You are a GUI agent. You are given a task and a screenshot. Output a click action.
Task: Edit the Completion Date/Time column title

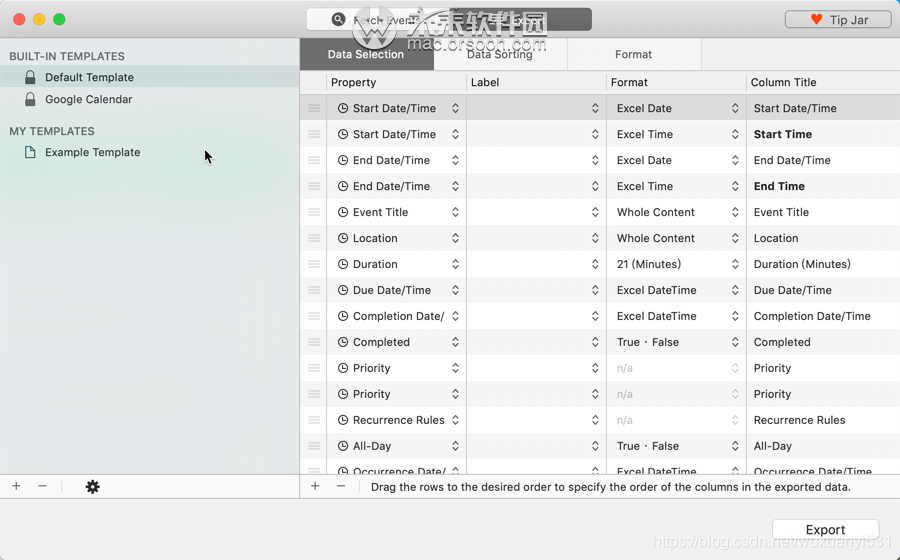tap(812, 316)
